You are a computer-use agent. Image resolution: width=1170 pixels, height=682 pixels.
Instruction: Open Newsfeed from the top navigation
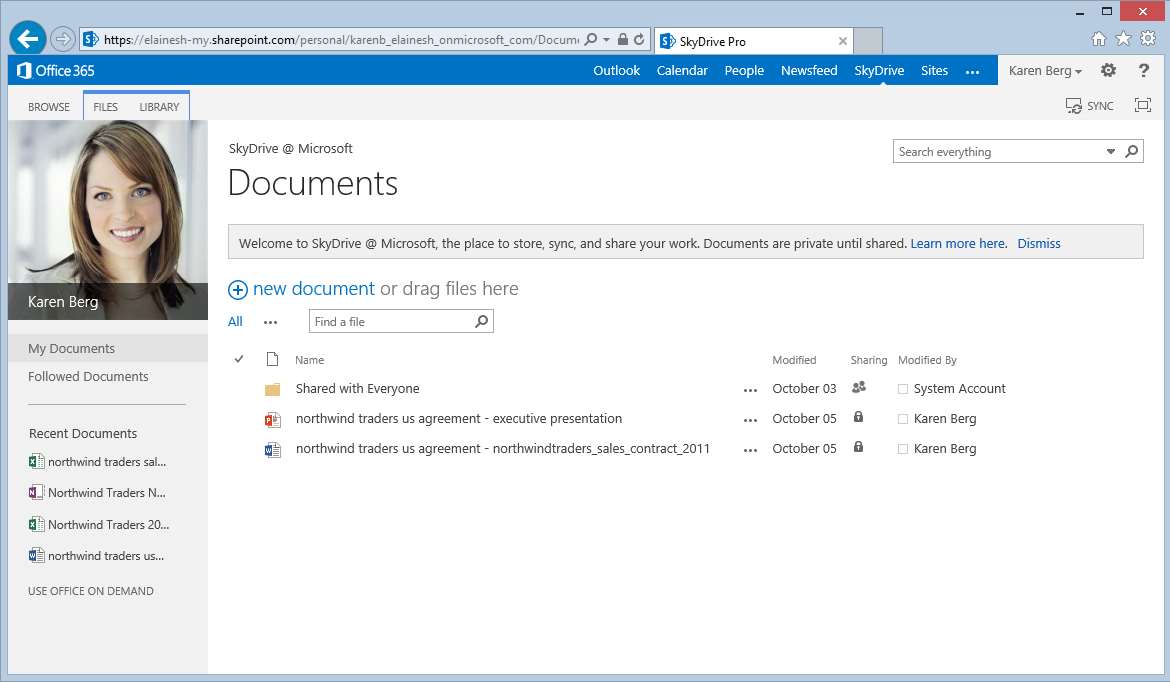click(x=809, y=70)
